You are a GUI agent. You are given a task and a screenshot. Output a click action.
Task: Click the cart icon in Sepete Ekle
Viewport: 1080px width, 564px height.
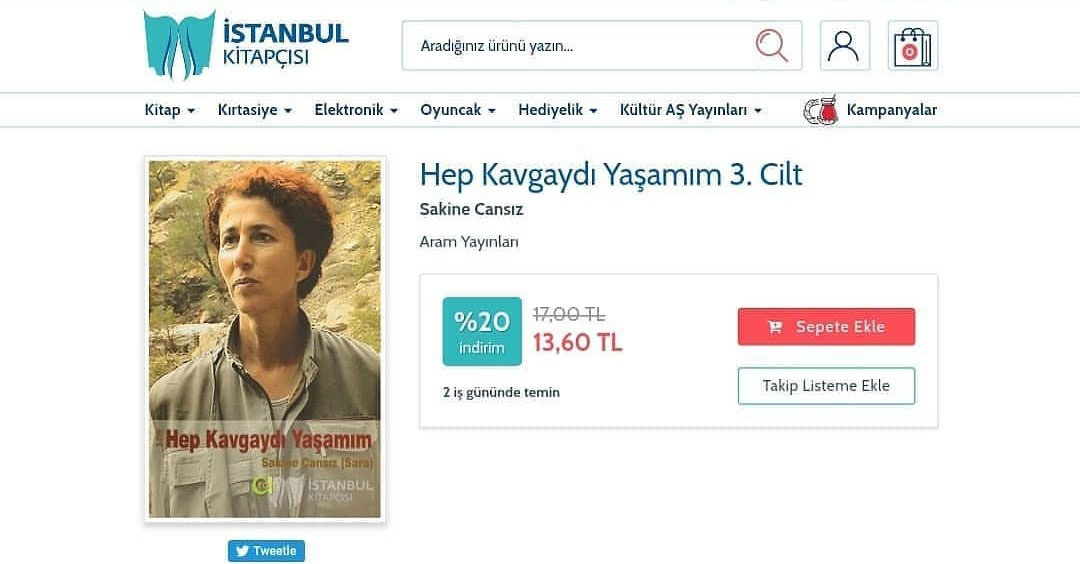775,327
